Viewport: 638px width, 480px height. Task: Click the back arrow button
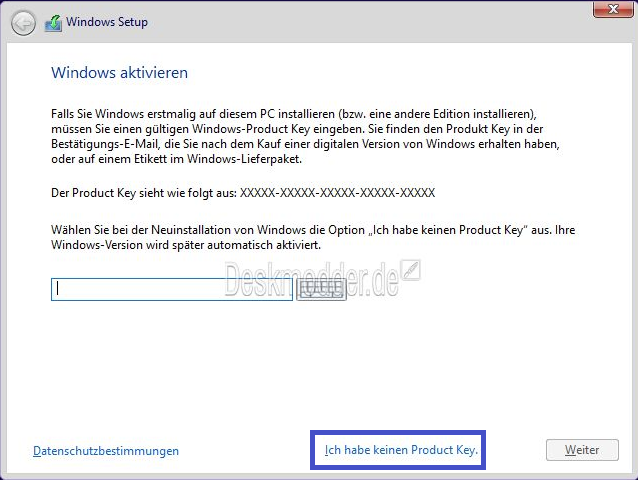point(23,23)
